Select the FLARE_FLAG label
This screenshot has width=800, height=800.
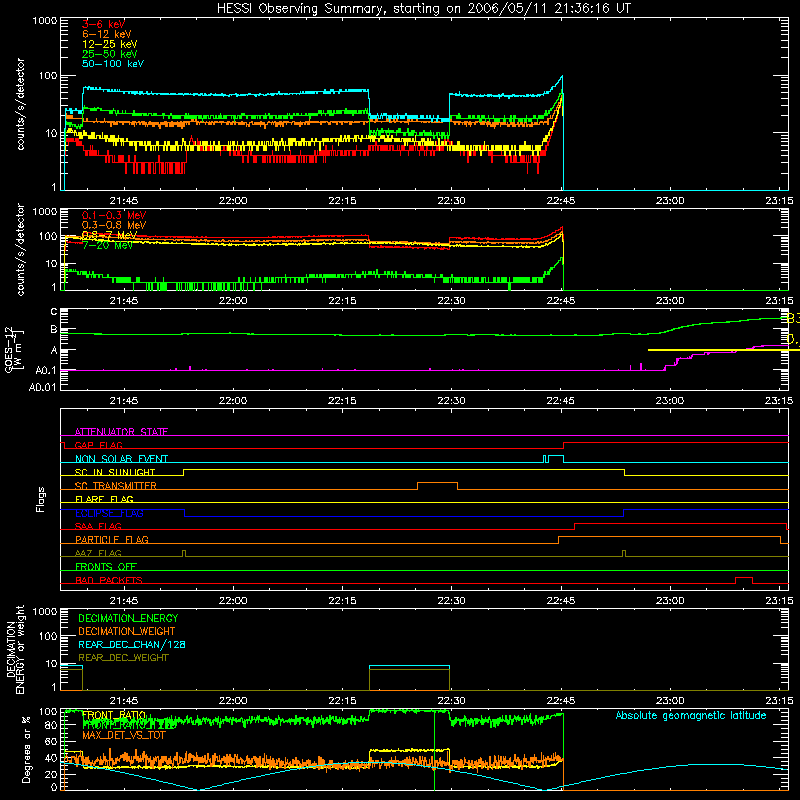coord(104,499)
